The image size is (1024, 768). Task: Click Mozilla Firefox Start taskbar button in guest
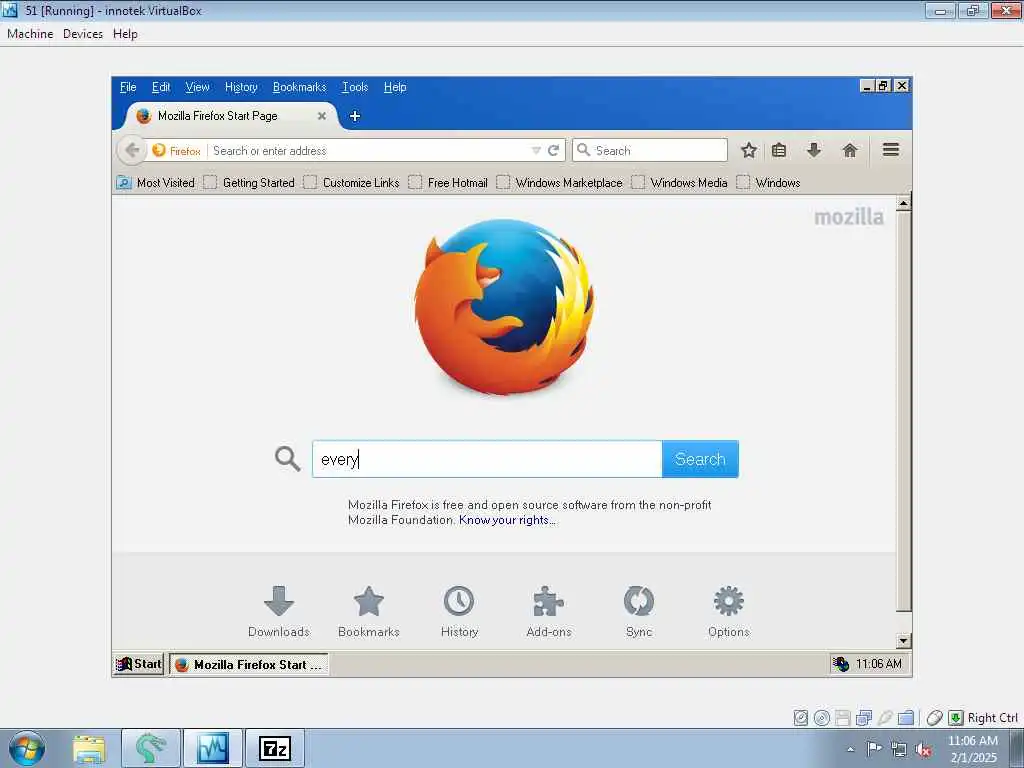coord(249,664)
